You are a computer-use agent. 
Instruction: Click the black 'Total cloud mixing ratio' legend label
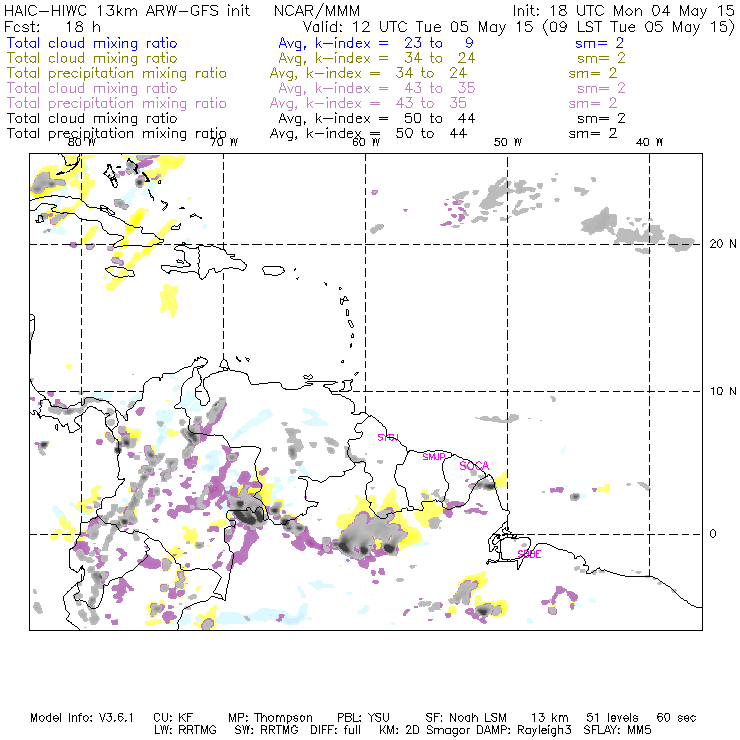coord(92,118)
